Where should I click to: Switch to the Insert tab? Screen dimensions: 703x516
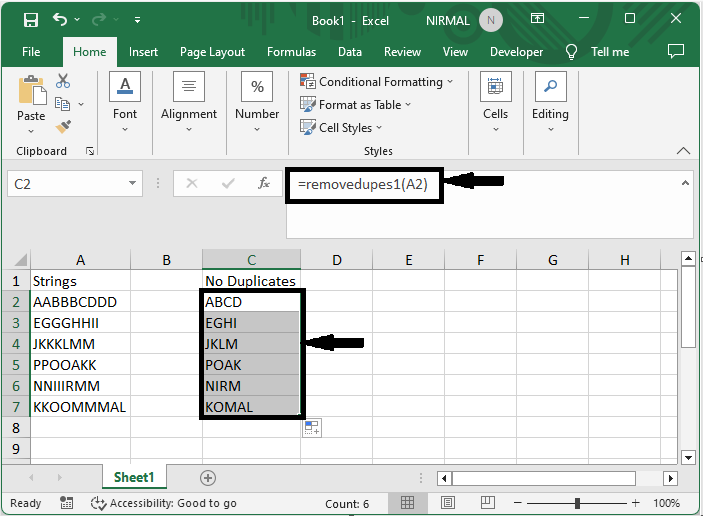coord(143,52)
